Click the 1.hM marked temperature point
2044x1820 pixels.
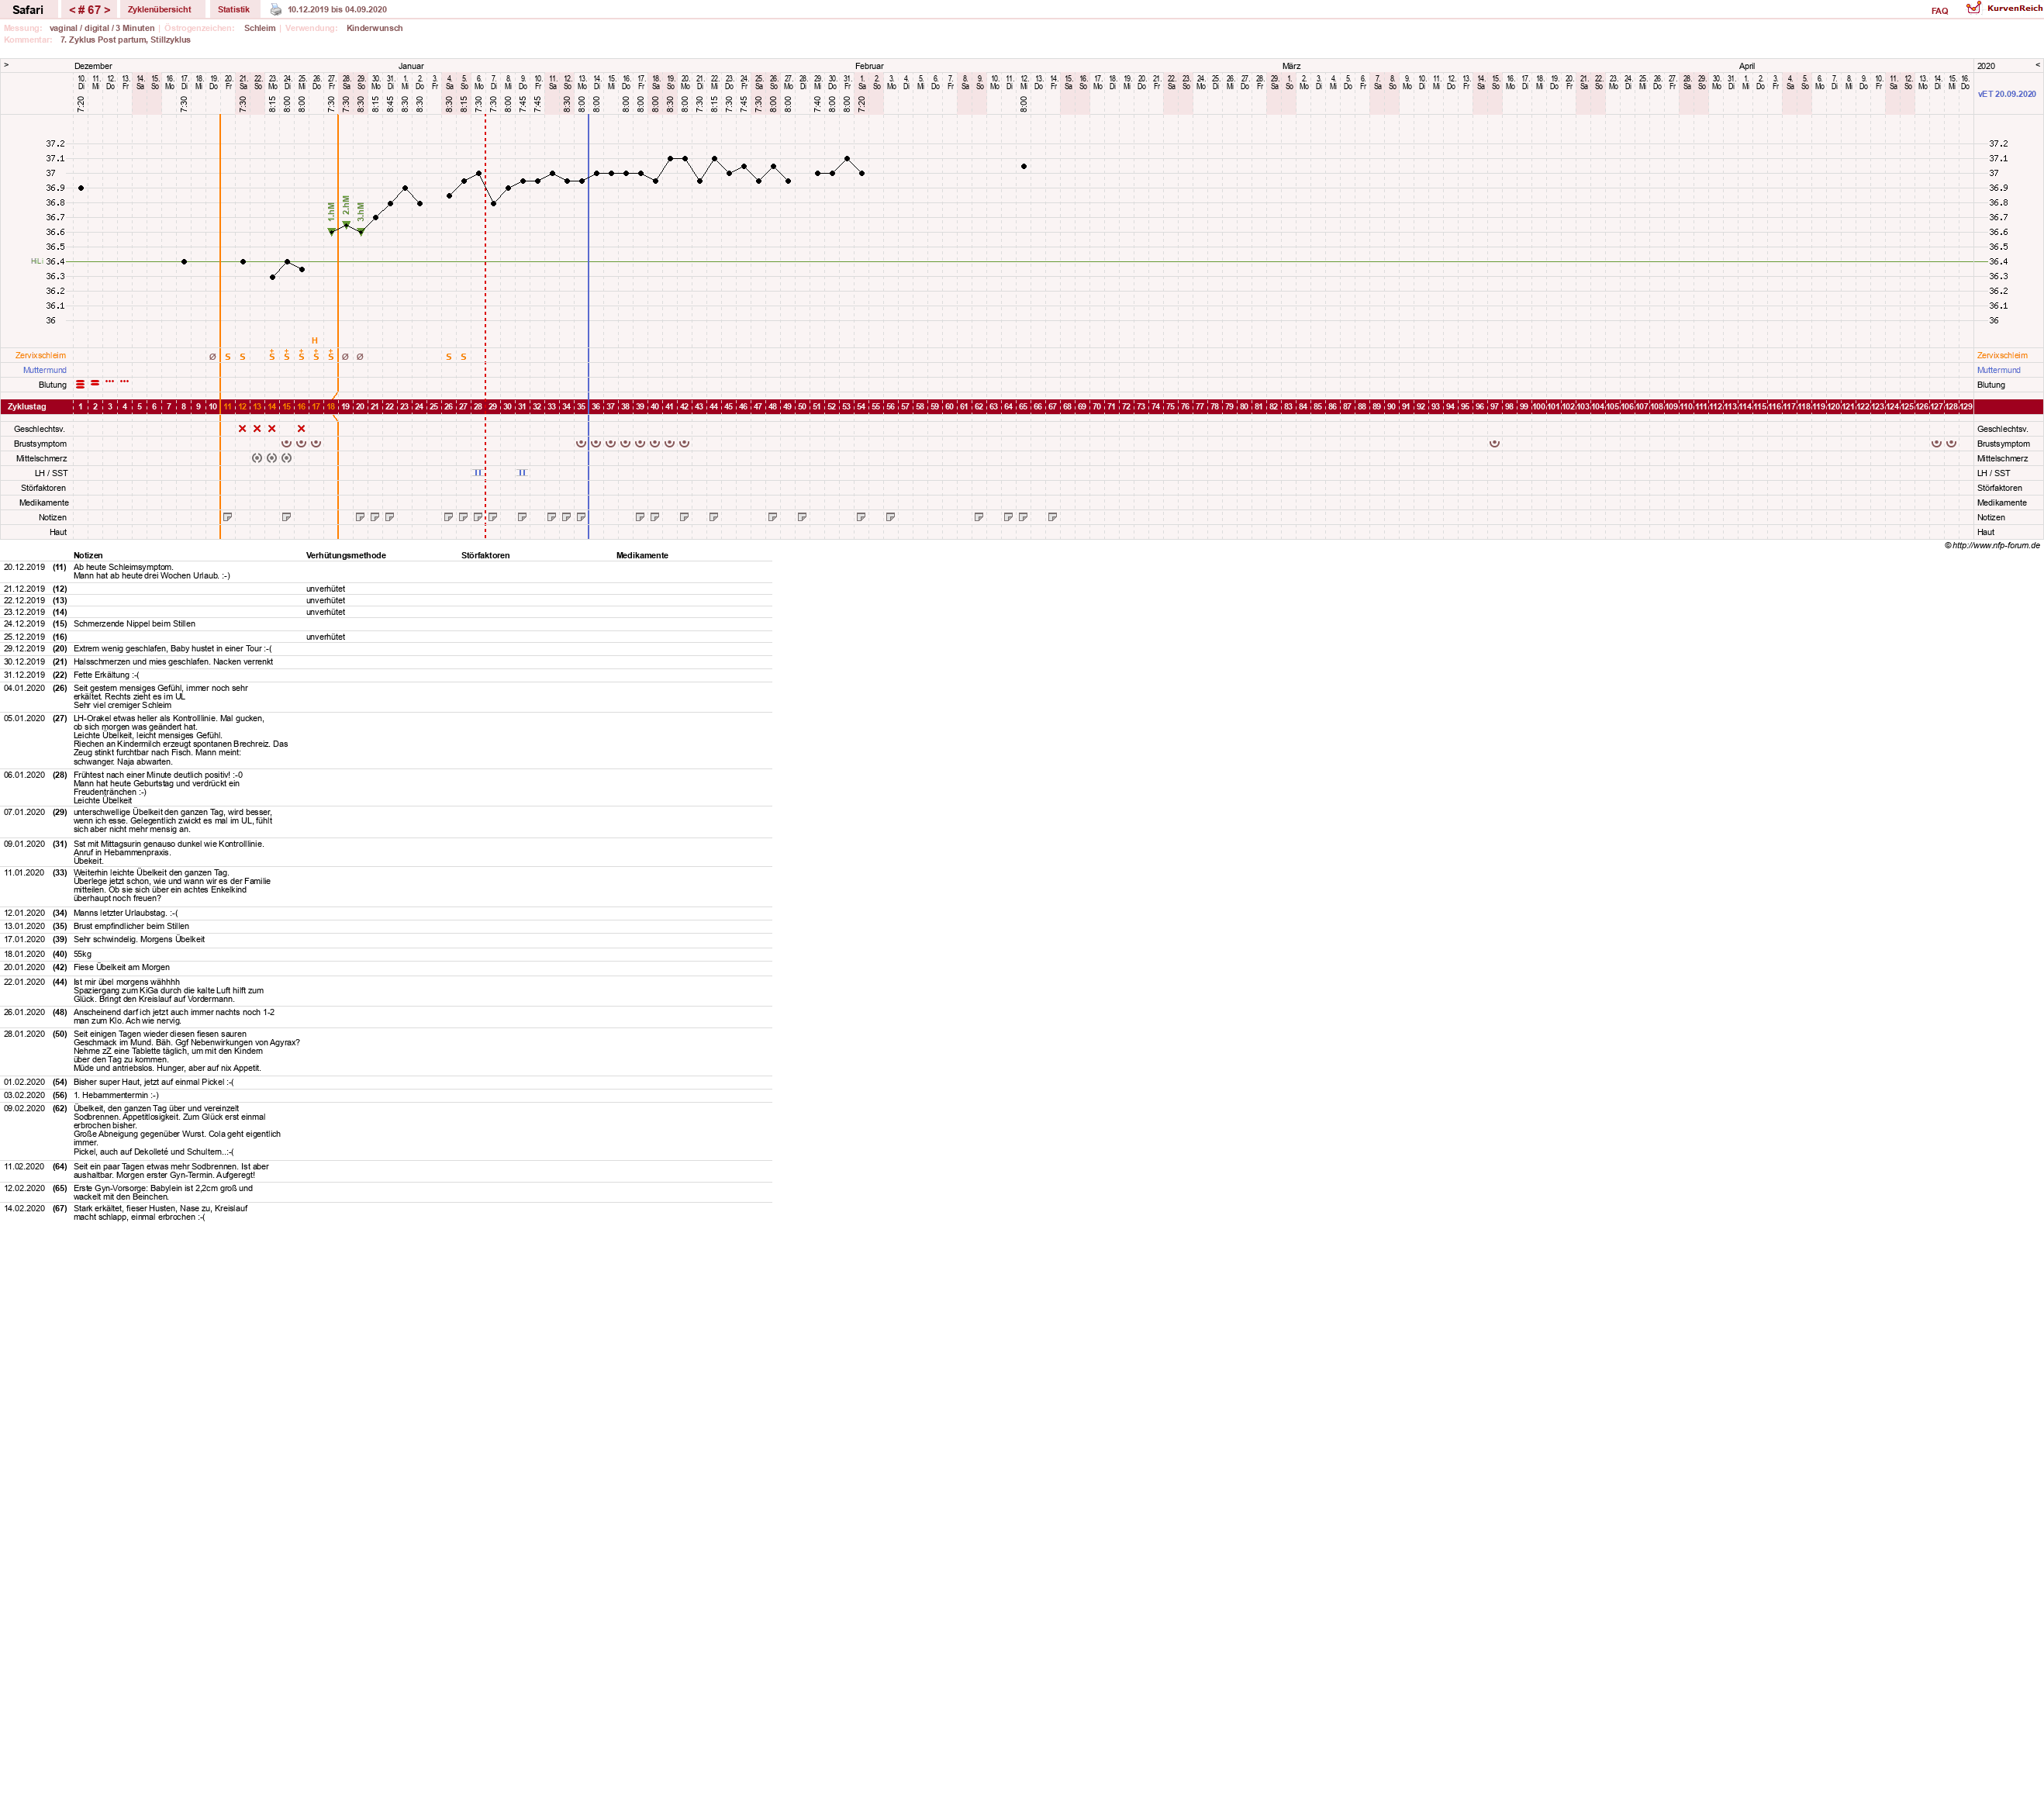pos(332,232)
